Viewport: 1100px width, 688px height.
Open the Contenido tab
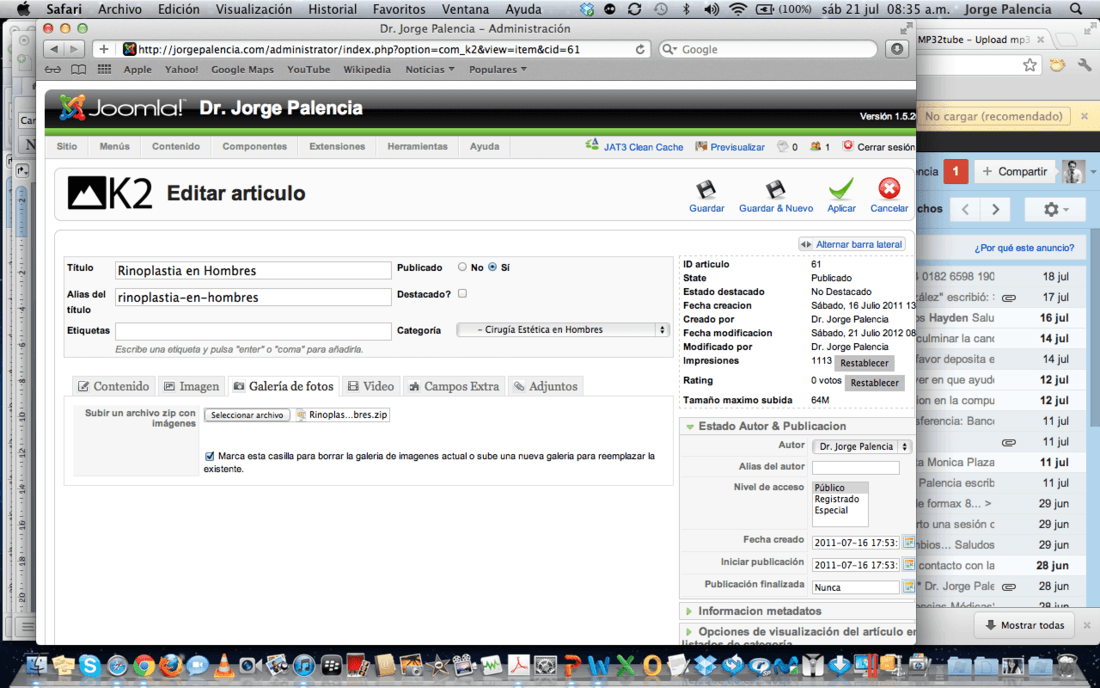click(x=113, y=386)
